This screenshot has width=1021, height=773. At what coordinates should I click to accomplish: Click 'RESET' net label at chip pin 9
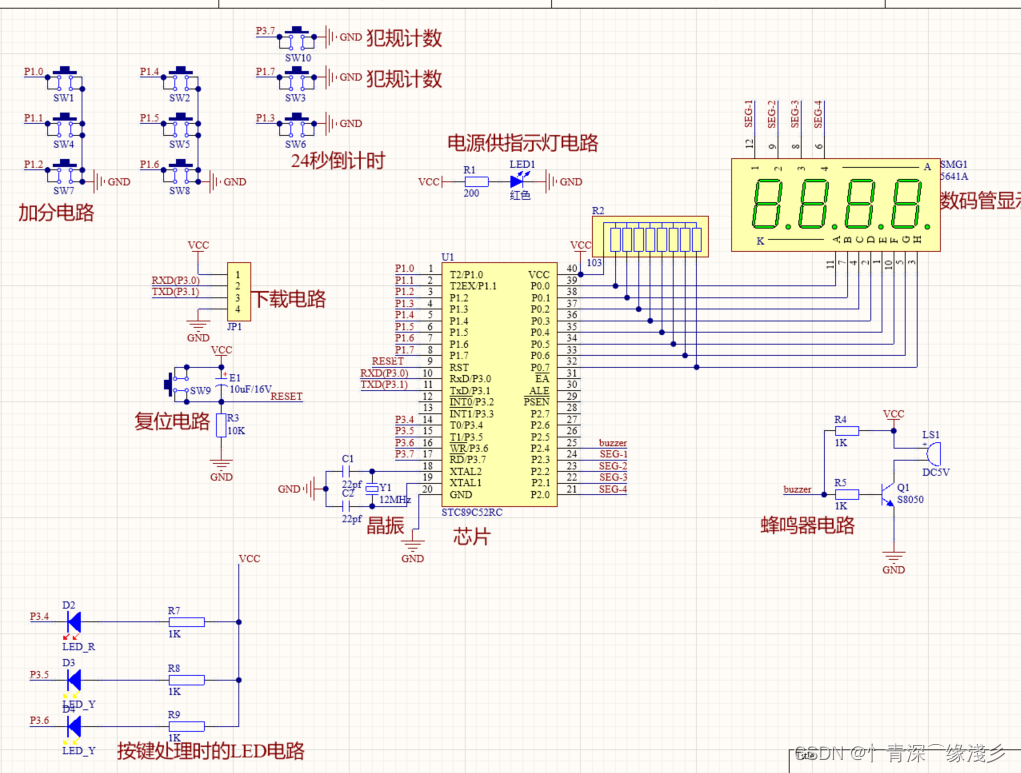click(x=388, y=361)
